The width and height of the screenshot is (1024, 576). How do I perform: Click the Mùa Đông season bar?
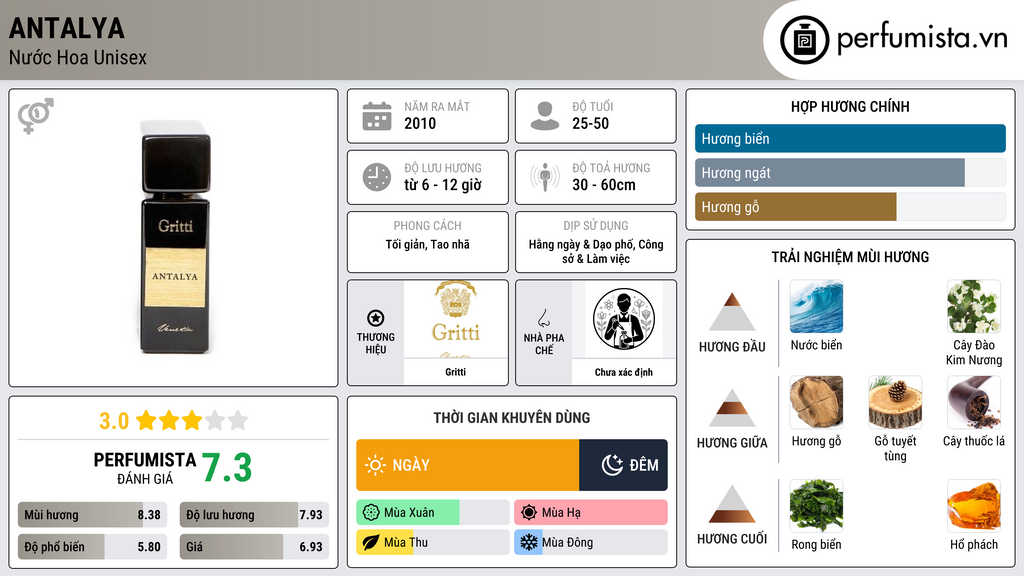point(591,542)
